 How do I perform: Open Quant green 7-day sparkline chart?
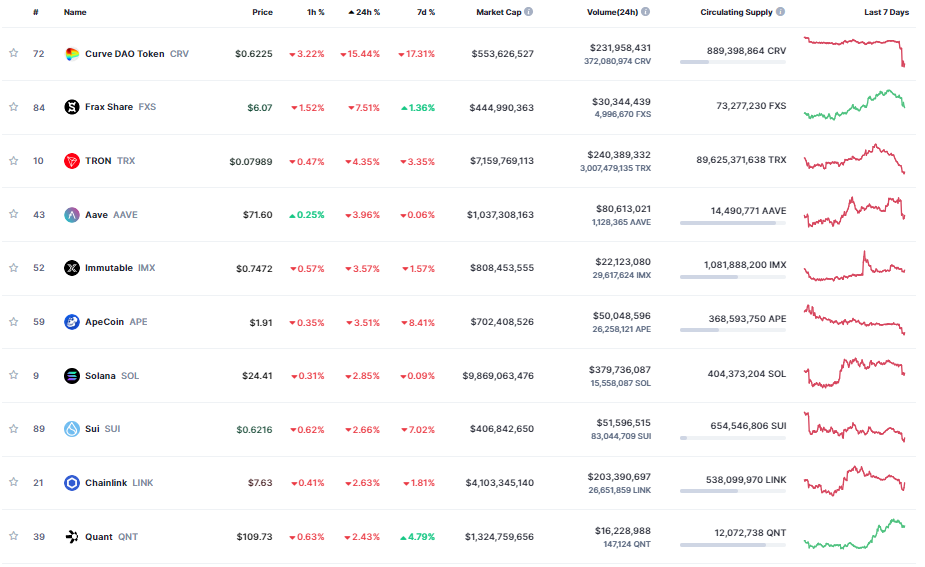854,534
